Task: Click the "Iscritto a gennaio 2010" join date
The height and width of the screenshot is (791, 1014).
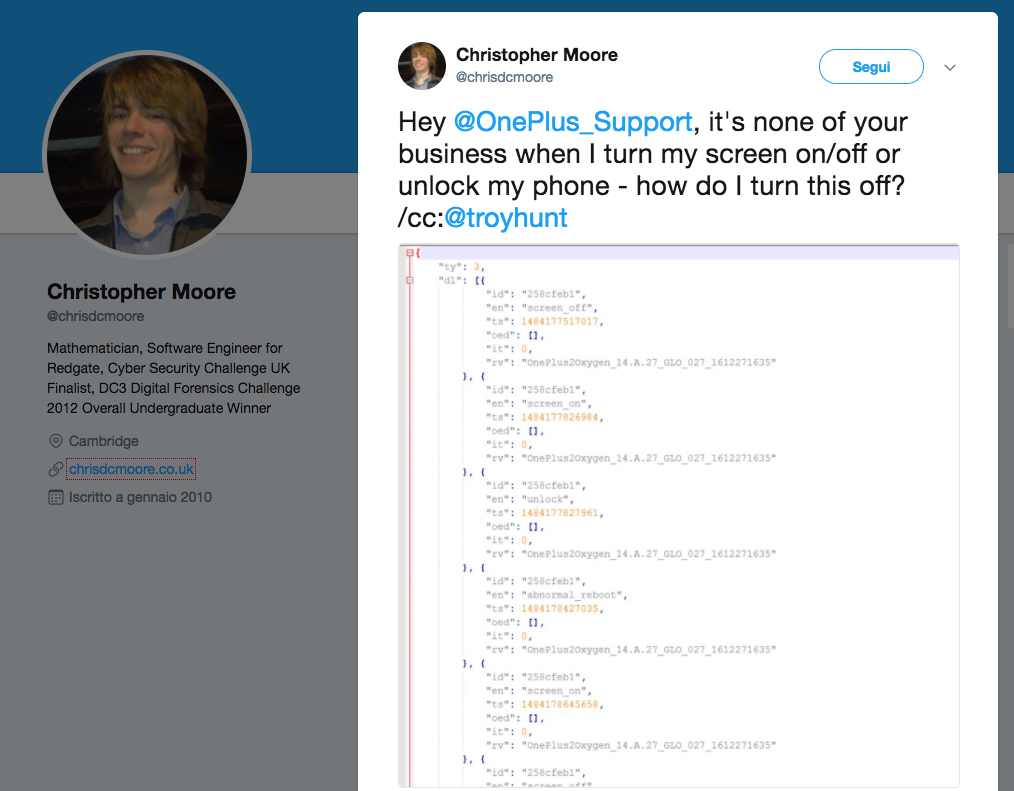Action: pyautogui.click(x=140, y=497)
